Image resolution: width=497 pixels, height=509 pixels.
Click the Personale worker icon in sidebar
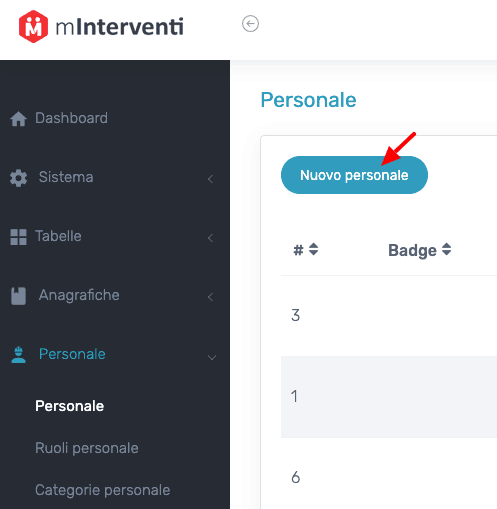[x=18, y=355]
